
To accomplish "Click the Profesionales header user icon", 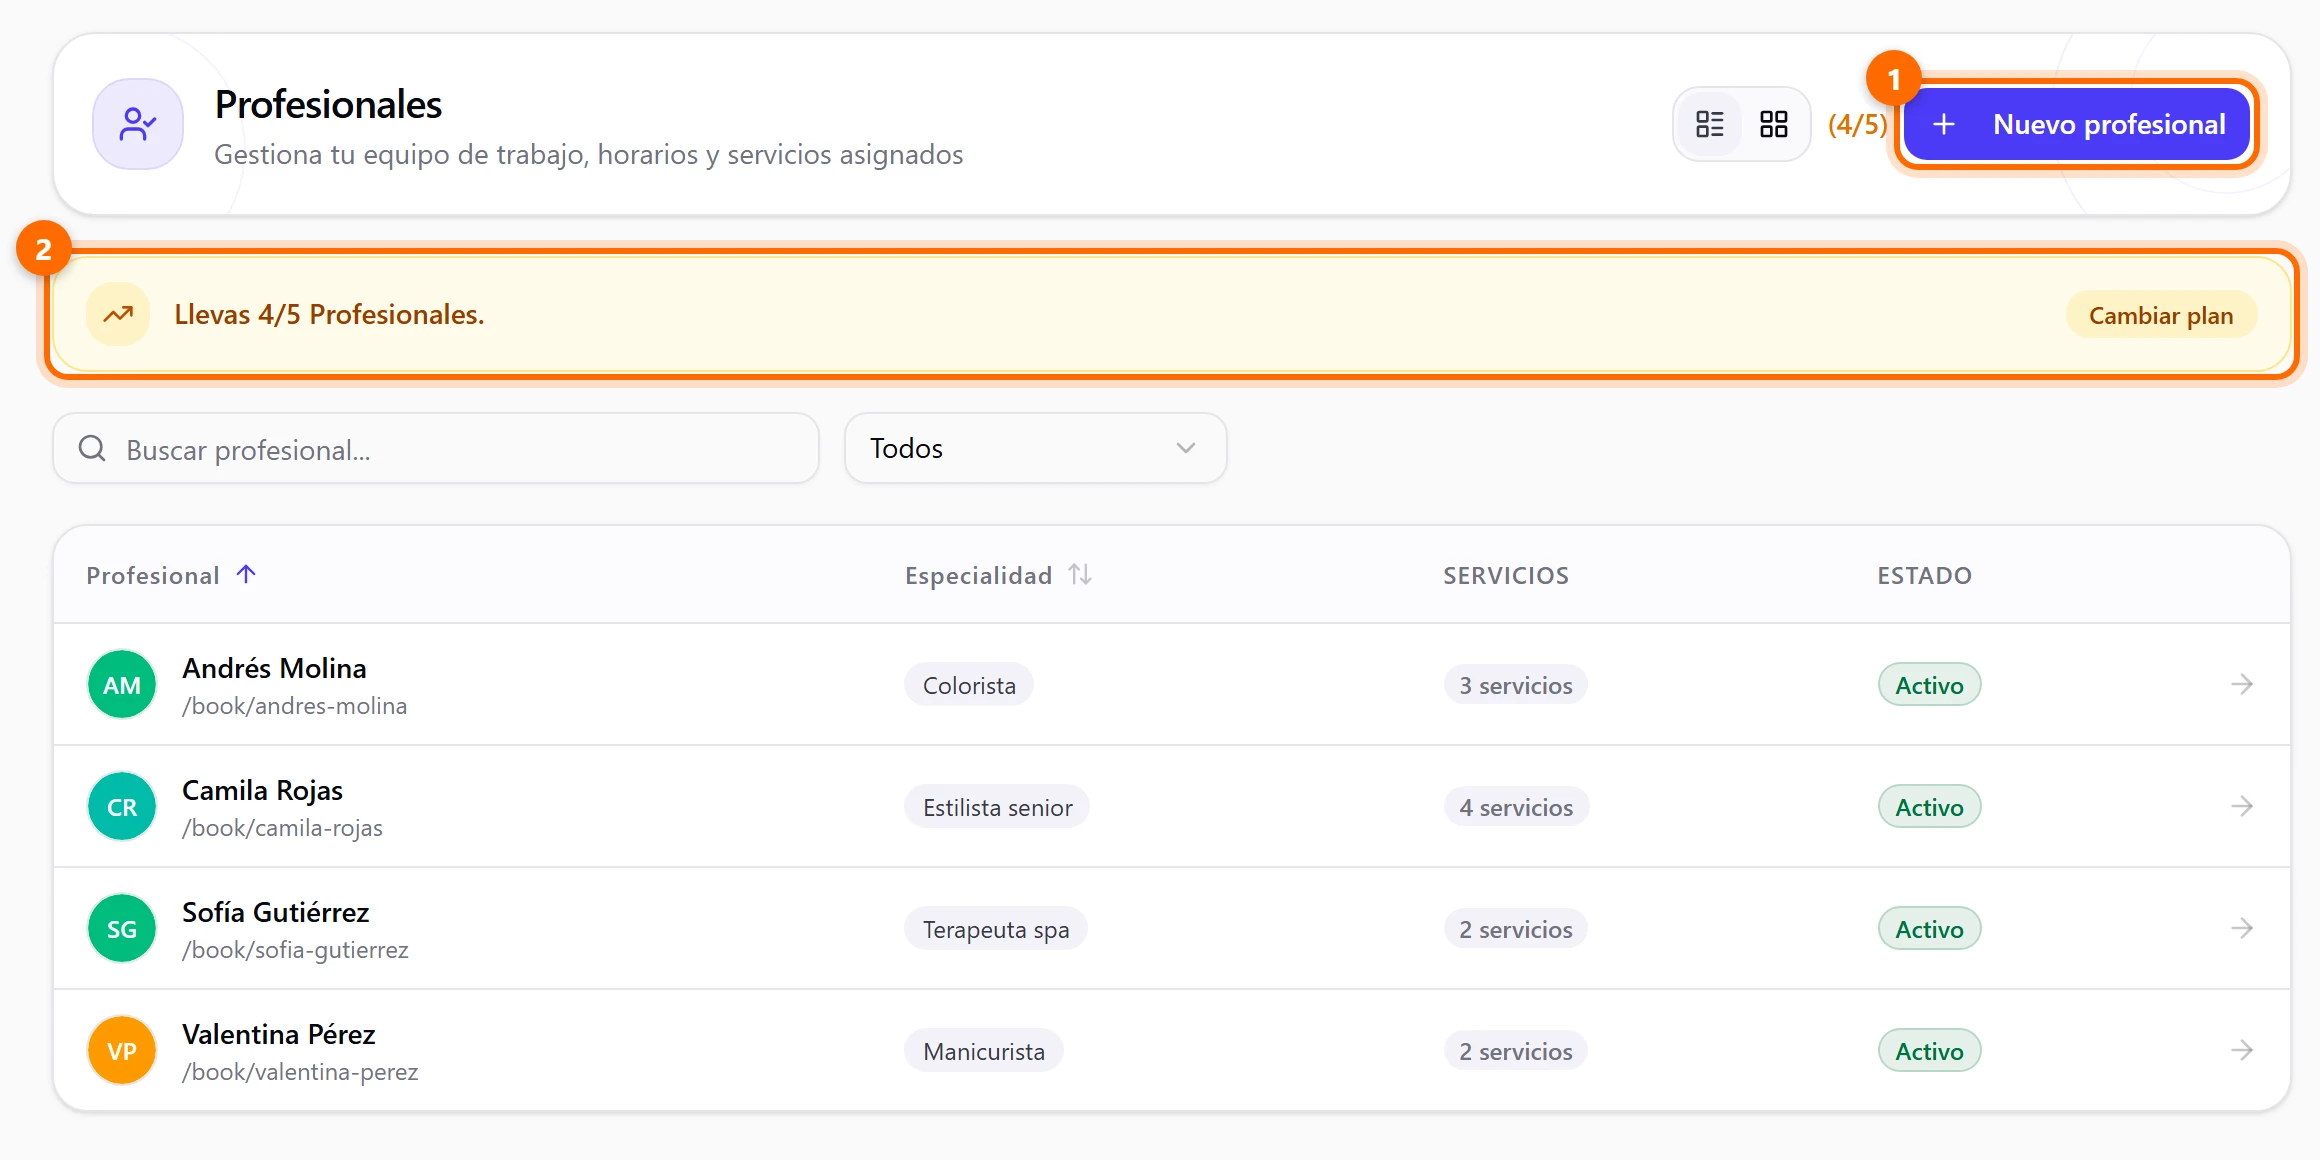I will (138, 124).
